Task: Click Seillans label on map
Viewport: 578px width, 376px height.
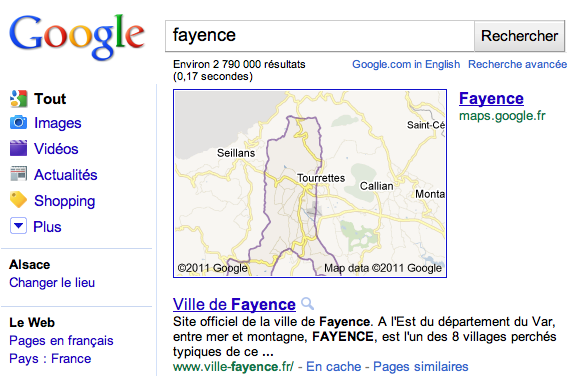Action: [x=236, y=153]
